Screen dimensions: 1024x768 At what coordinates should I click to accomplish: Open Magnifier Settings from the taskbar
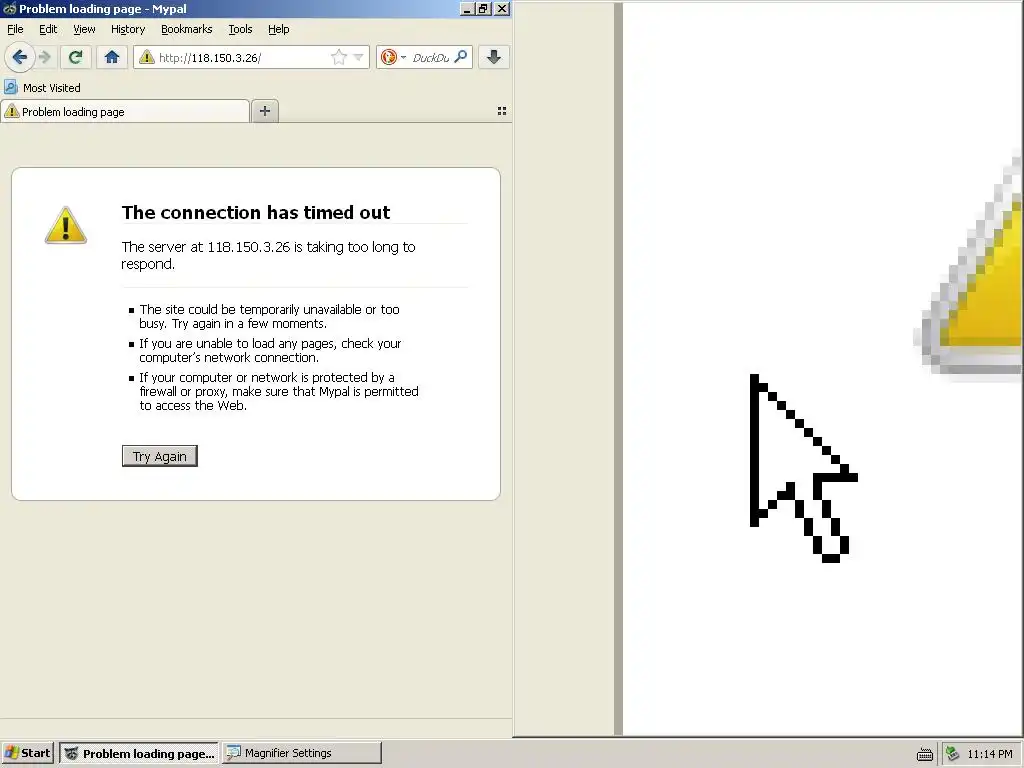click(301, 753)
